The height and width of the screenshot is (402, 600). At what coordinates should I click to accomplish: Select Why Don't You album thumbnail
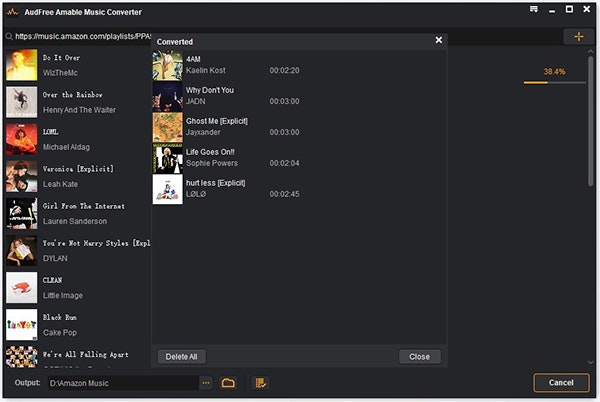(x=168, y=97)
